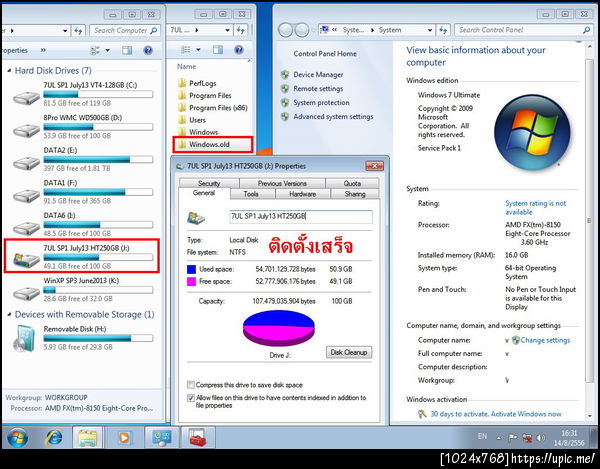Image resolution: width=600 pixels, height=469 pixels.
Task: Open the view options dropdown in Computer window
Action: (x=108, y=50)
